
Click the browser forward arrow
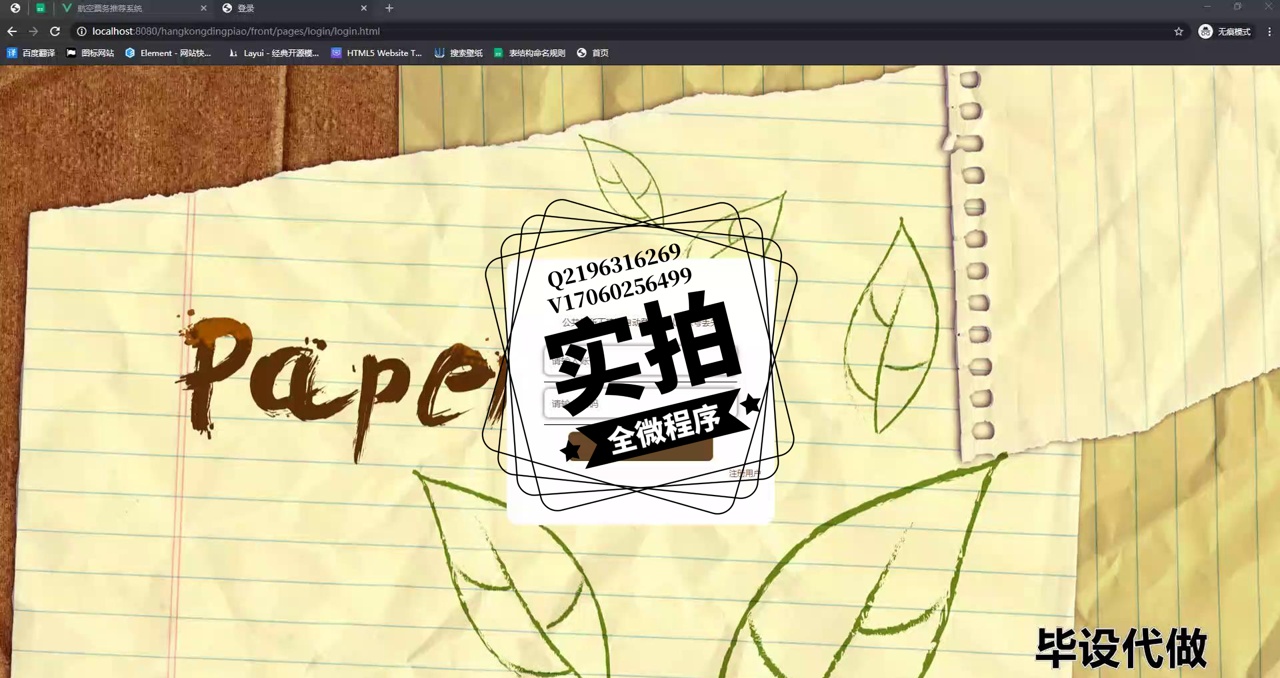pos(33,31)
